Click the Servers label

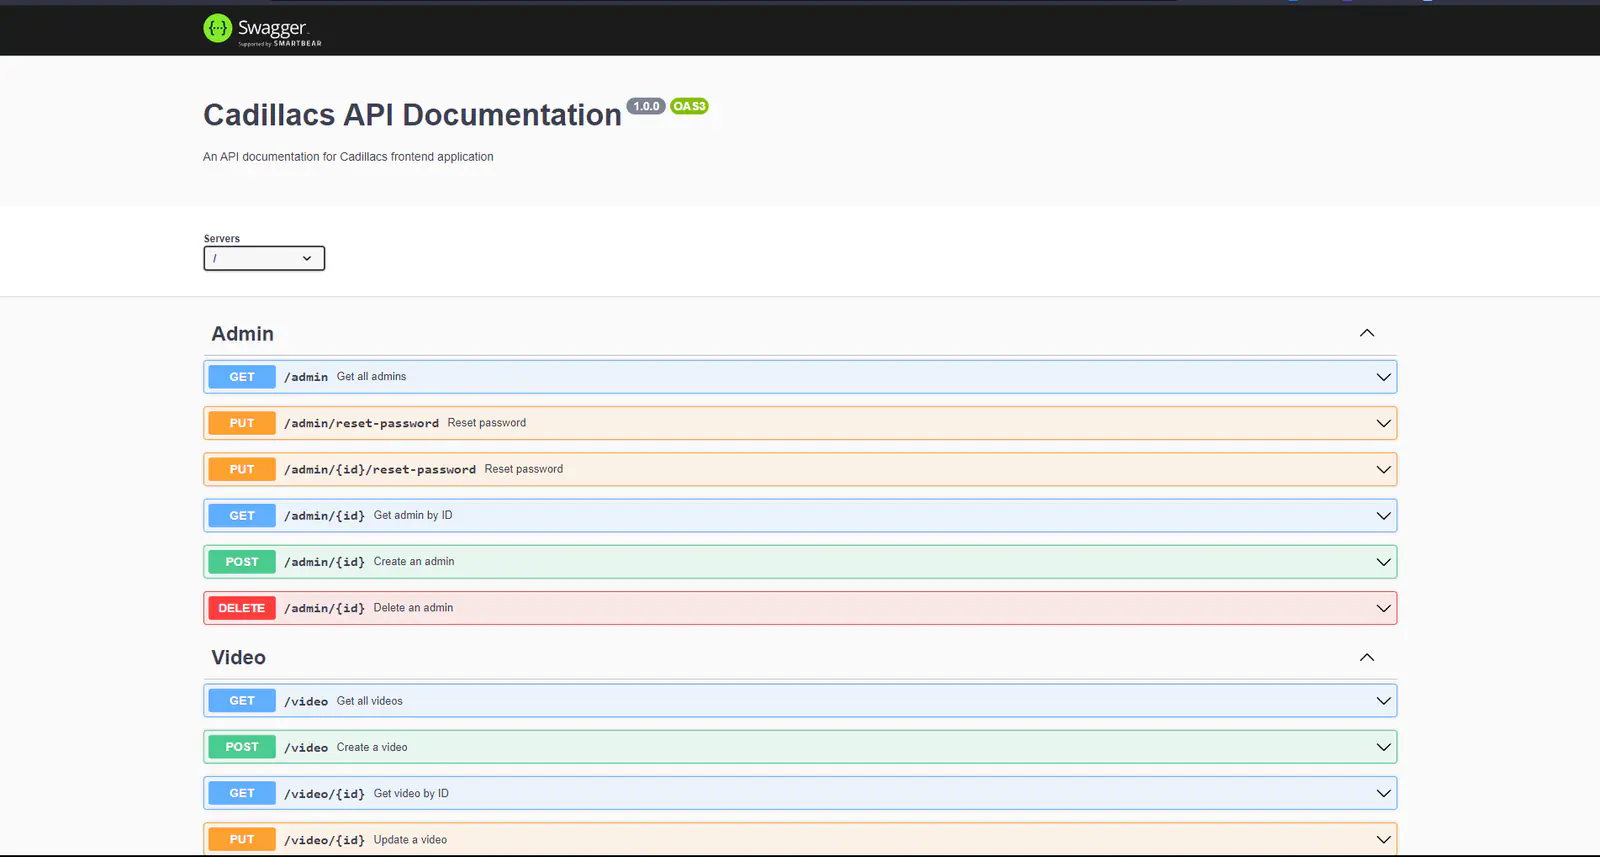pyautogui.click(x=222, y=239)
